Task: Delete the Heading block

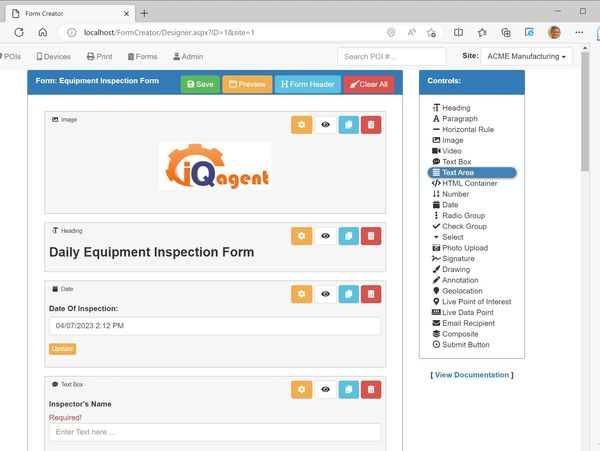Action: pyautogui.click(x=371, y=236)
